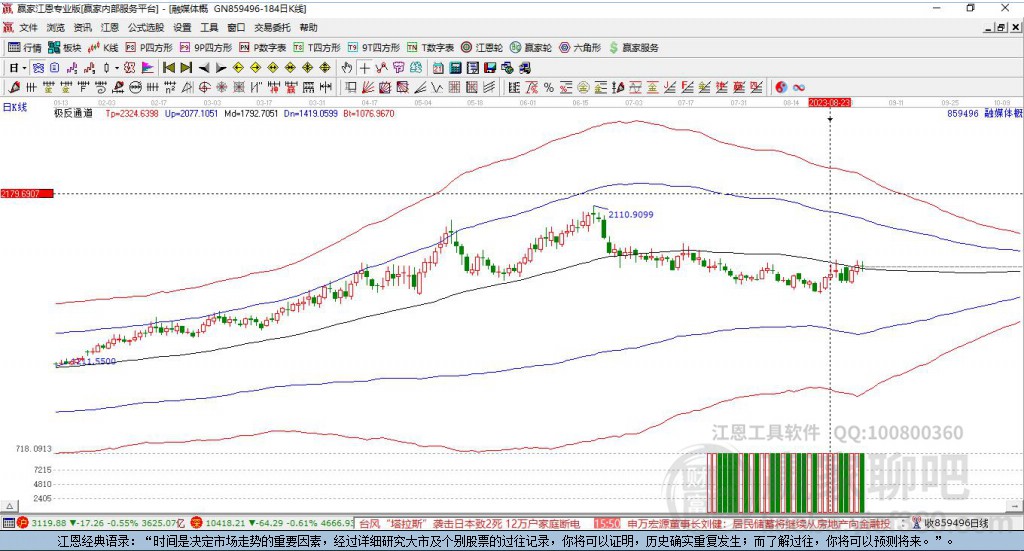
Task: Click the 沪 index 3119.88 status entry
Action: click(101, 524)
